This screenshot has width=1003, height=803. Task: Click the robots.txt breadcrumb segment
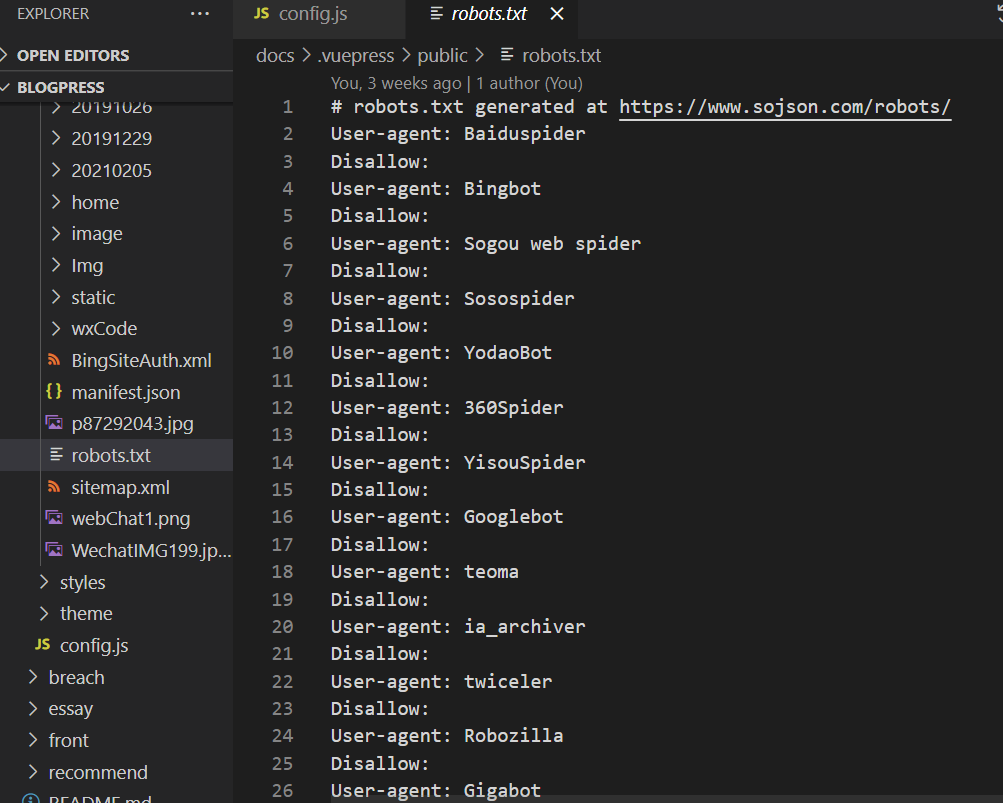coord(561,56)
